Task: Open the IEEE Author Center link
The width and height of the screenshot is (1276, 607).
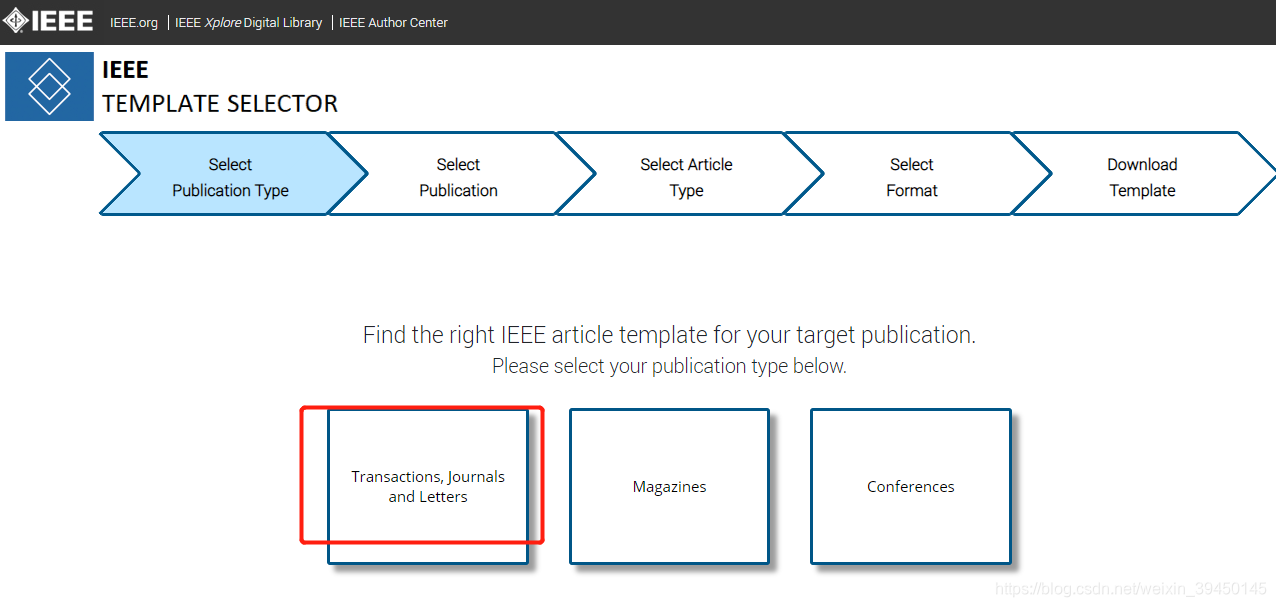Action: coord(393,22)
